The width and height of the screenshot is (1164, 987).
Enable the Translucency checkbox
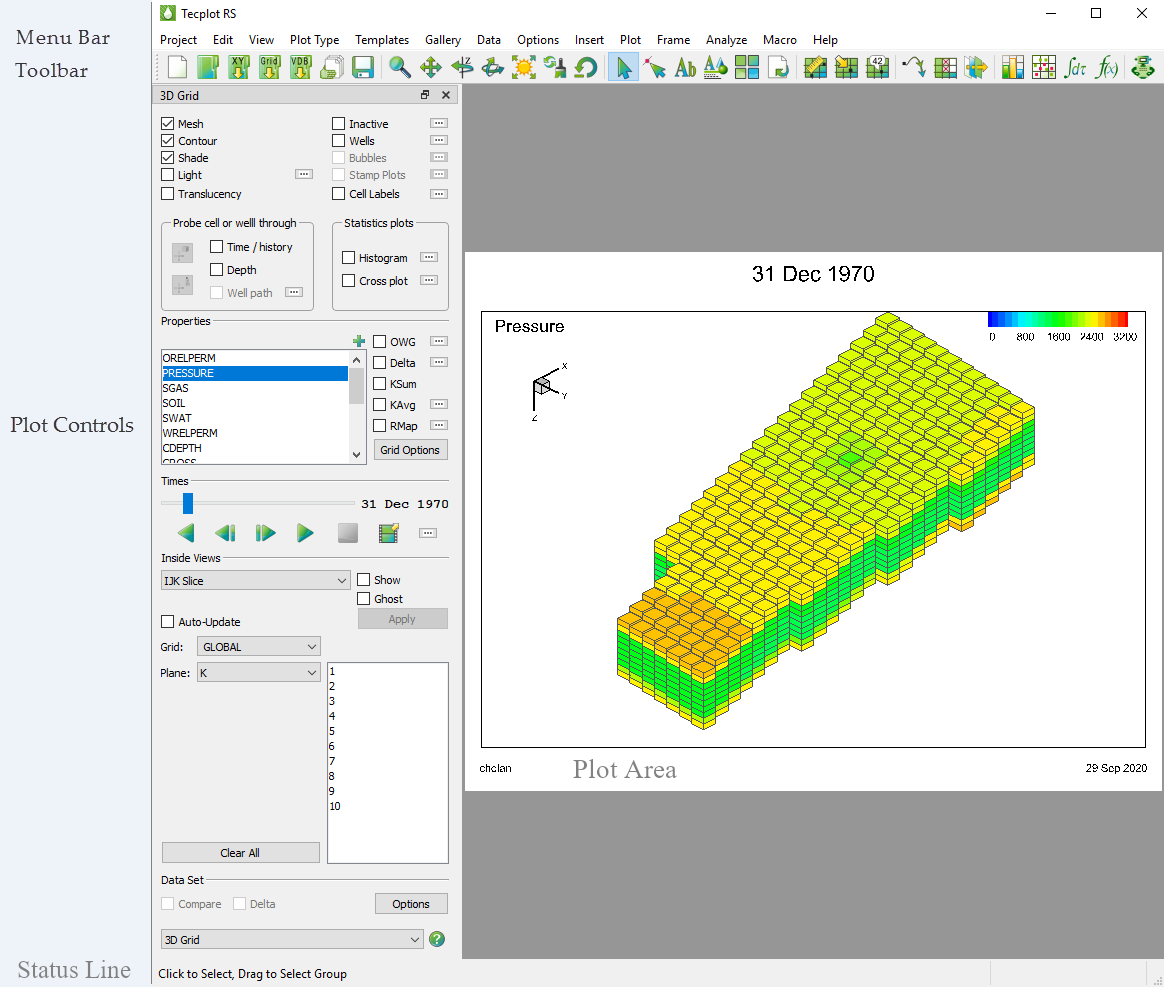tap(167, 194)
